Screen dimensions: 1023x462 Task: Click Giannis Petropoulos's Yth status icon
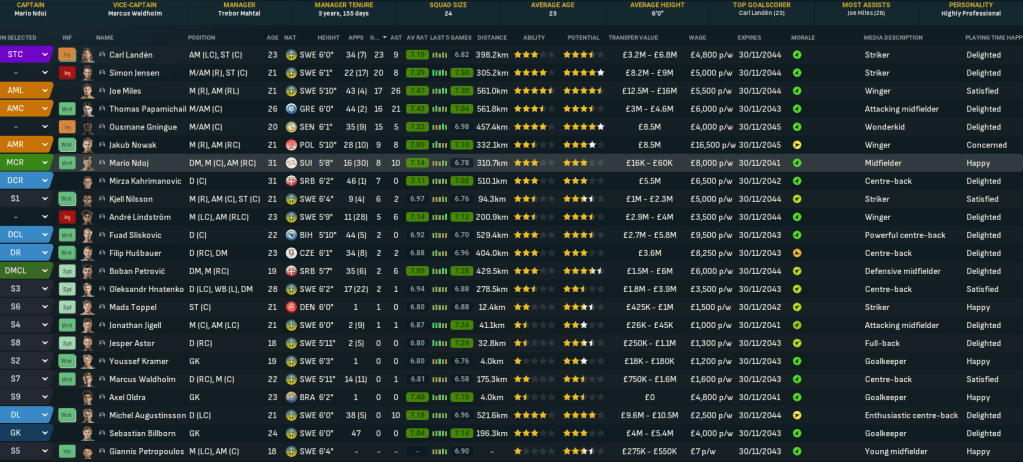click(x=67, y=451)
